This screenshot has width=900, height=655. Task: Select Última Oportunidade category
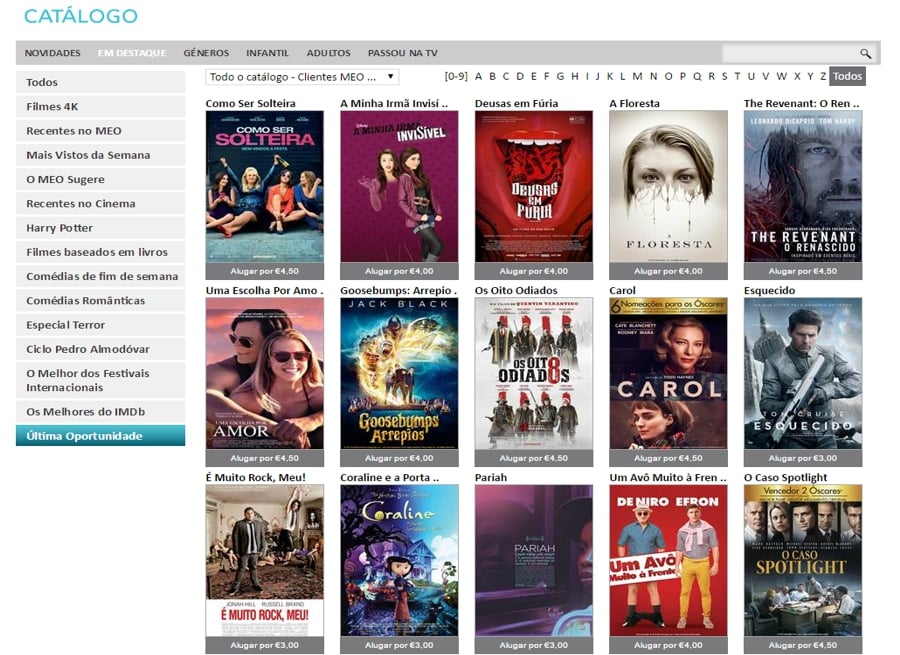pos(100,436)
